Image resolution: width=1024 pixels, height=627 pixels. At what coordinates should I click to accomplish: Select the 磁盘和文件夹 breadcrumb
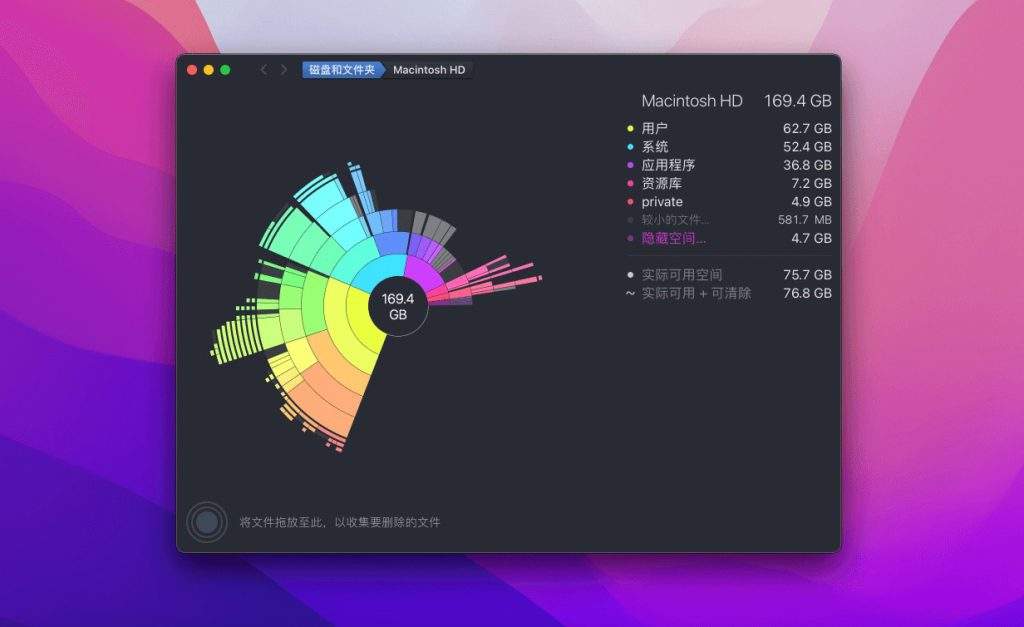tap(341, 70)
